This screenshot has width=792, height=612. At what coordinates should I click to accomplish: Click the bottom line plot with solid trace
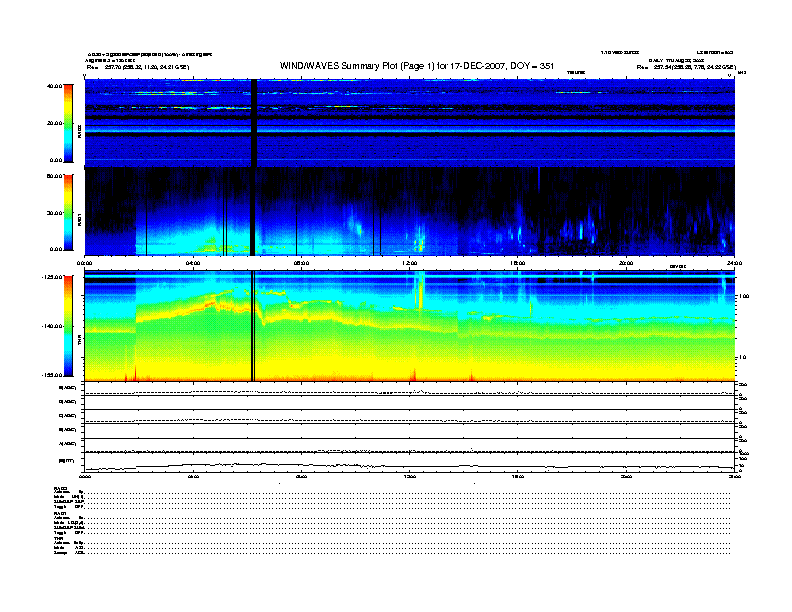pyautogui.click(x=409, y=462)
